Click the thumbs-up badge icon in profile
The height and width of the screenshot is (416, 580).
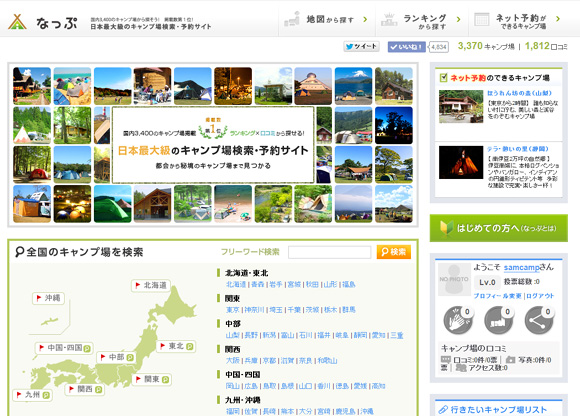(498, 319)
